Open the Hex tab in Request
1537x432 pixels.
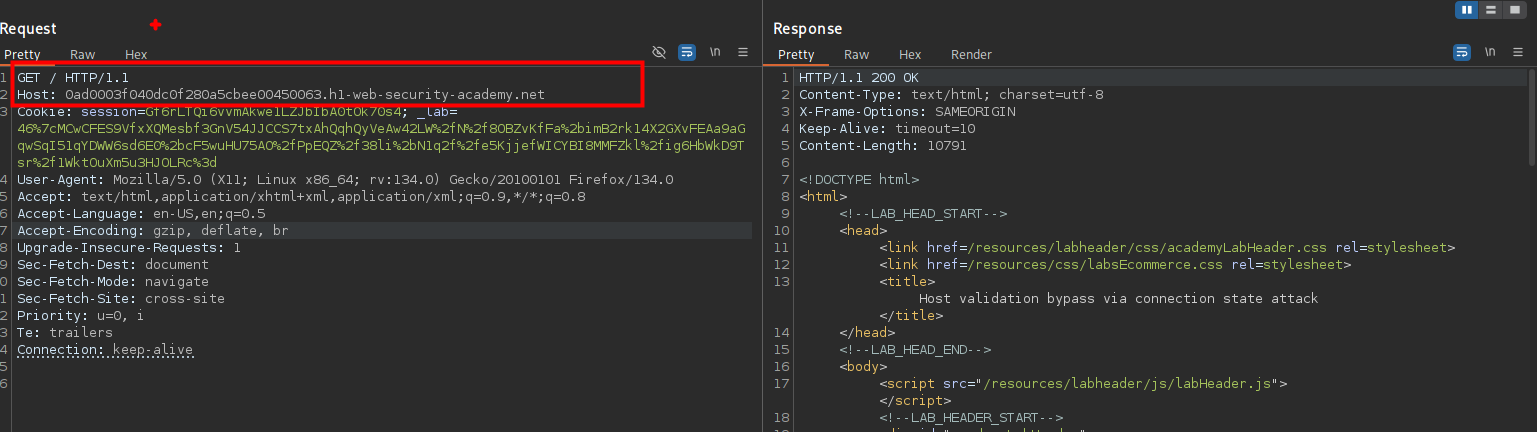point(136,55)
